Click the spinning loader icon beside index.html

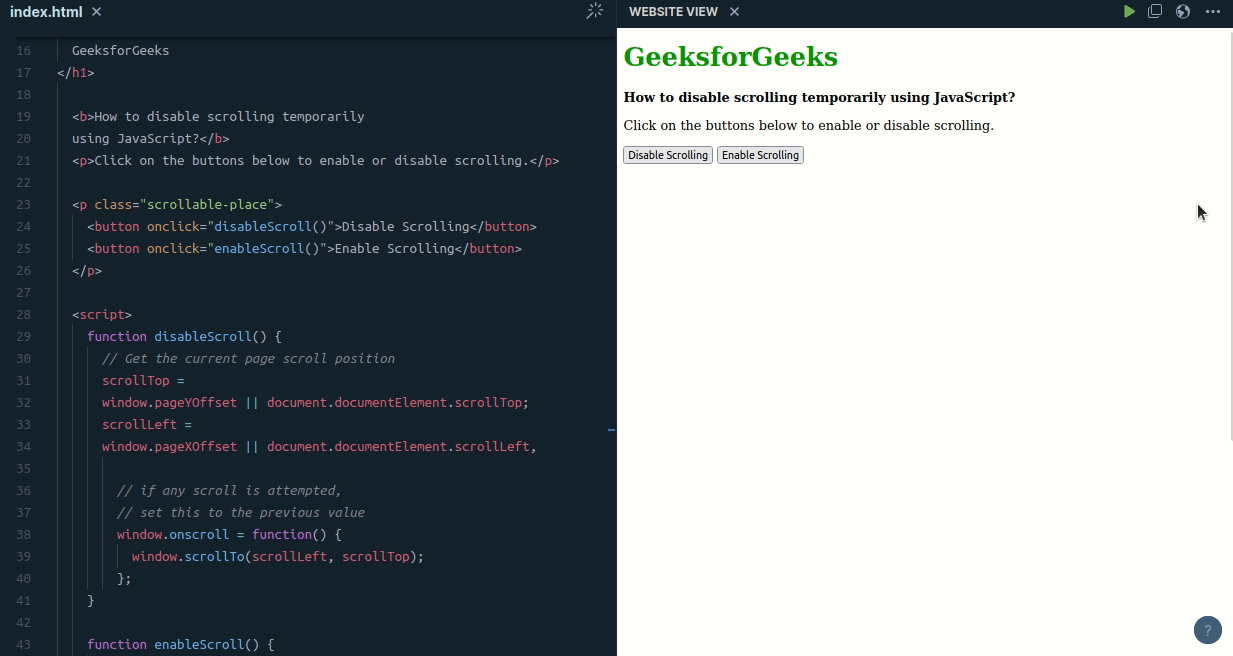point(594,11)
